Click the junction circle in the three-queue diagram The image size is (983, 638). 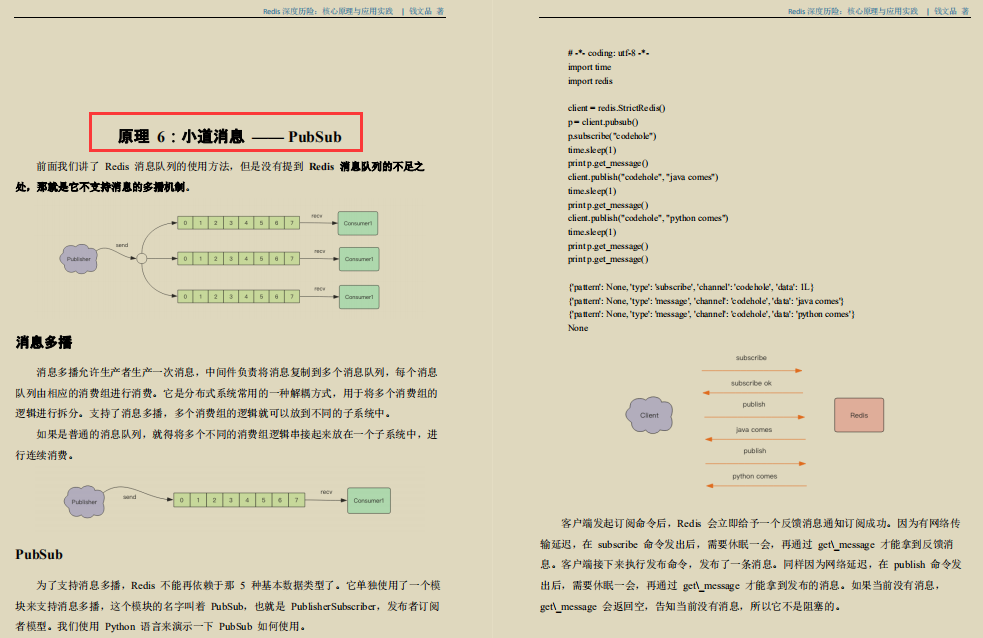coord(142,259)
